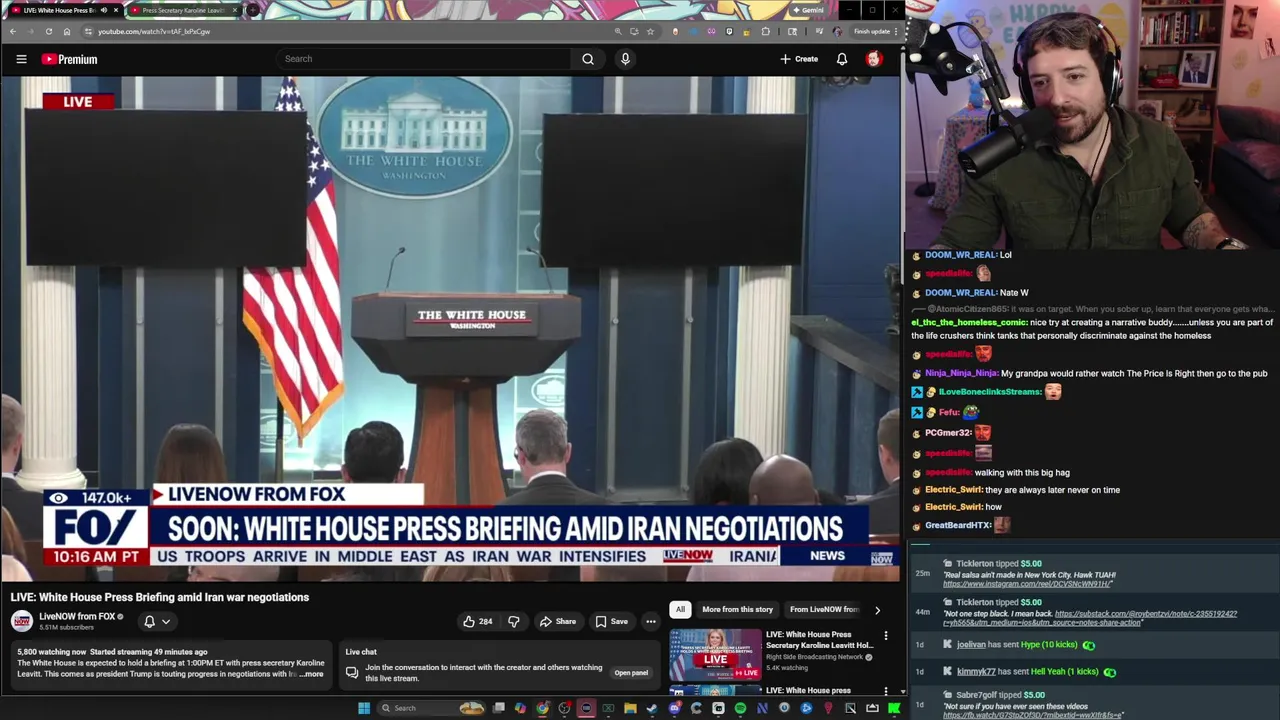Open options for Right Side Broadcasting video

885,636
